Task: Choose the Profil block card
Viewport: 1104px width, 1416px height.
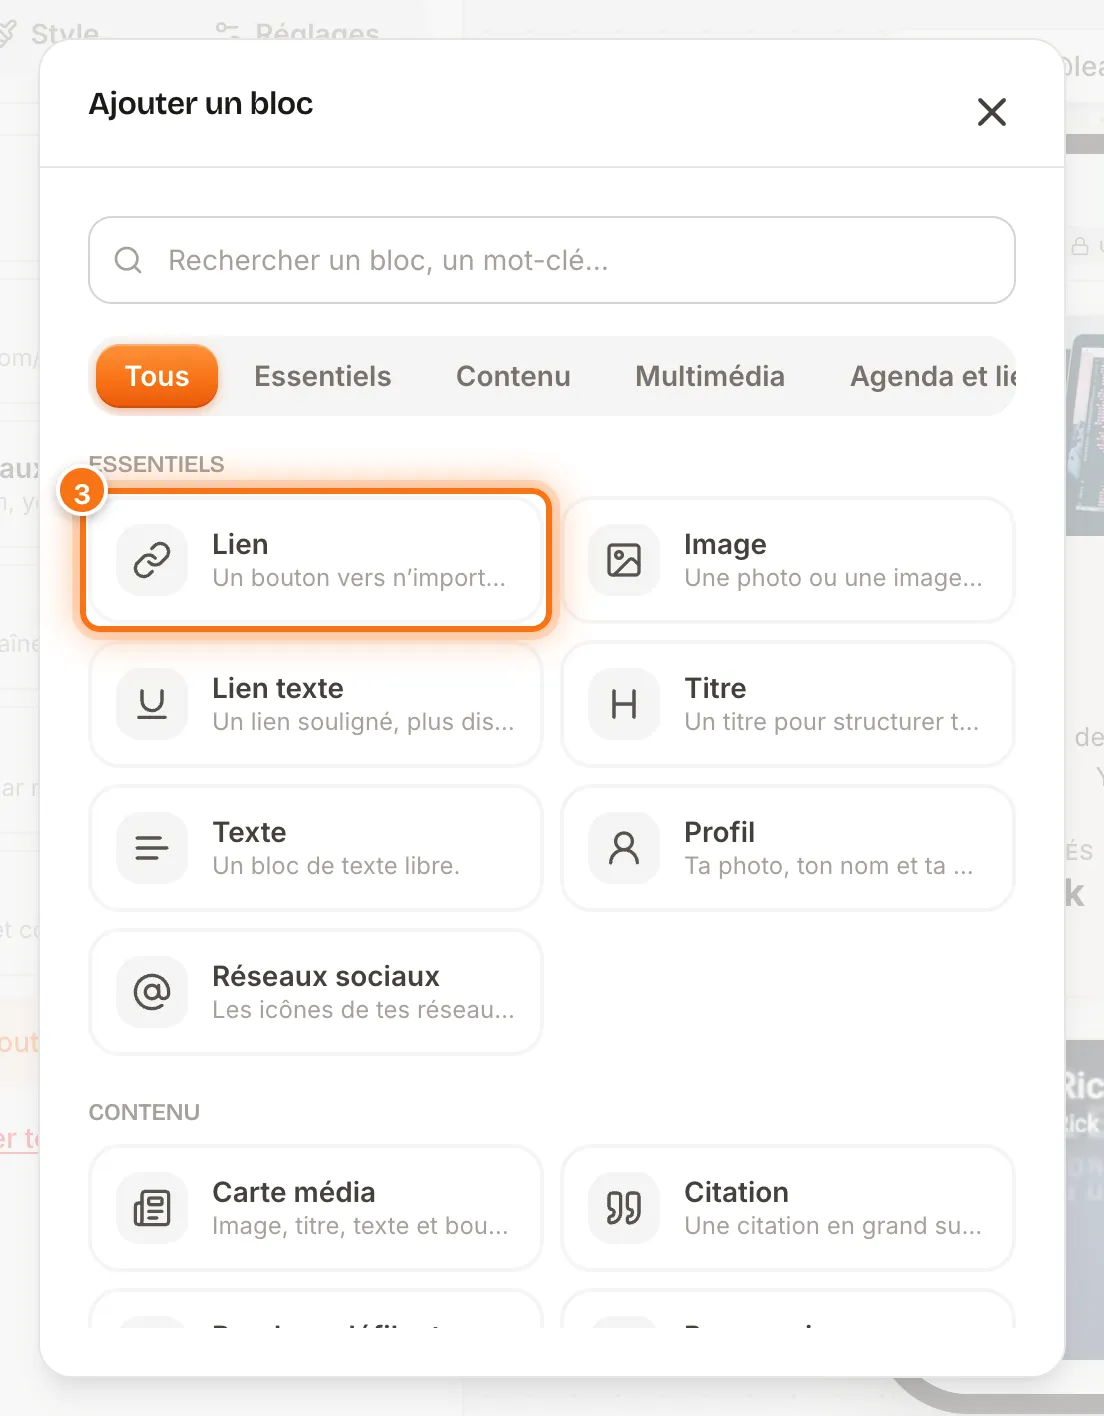Action: pyautogui.click(x=788, y=848)
